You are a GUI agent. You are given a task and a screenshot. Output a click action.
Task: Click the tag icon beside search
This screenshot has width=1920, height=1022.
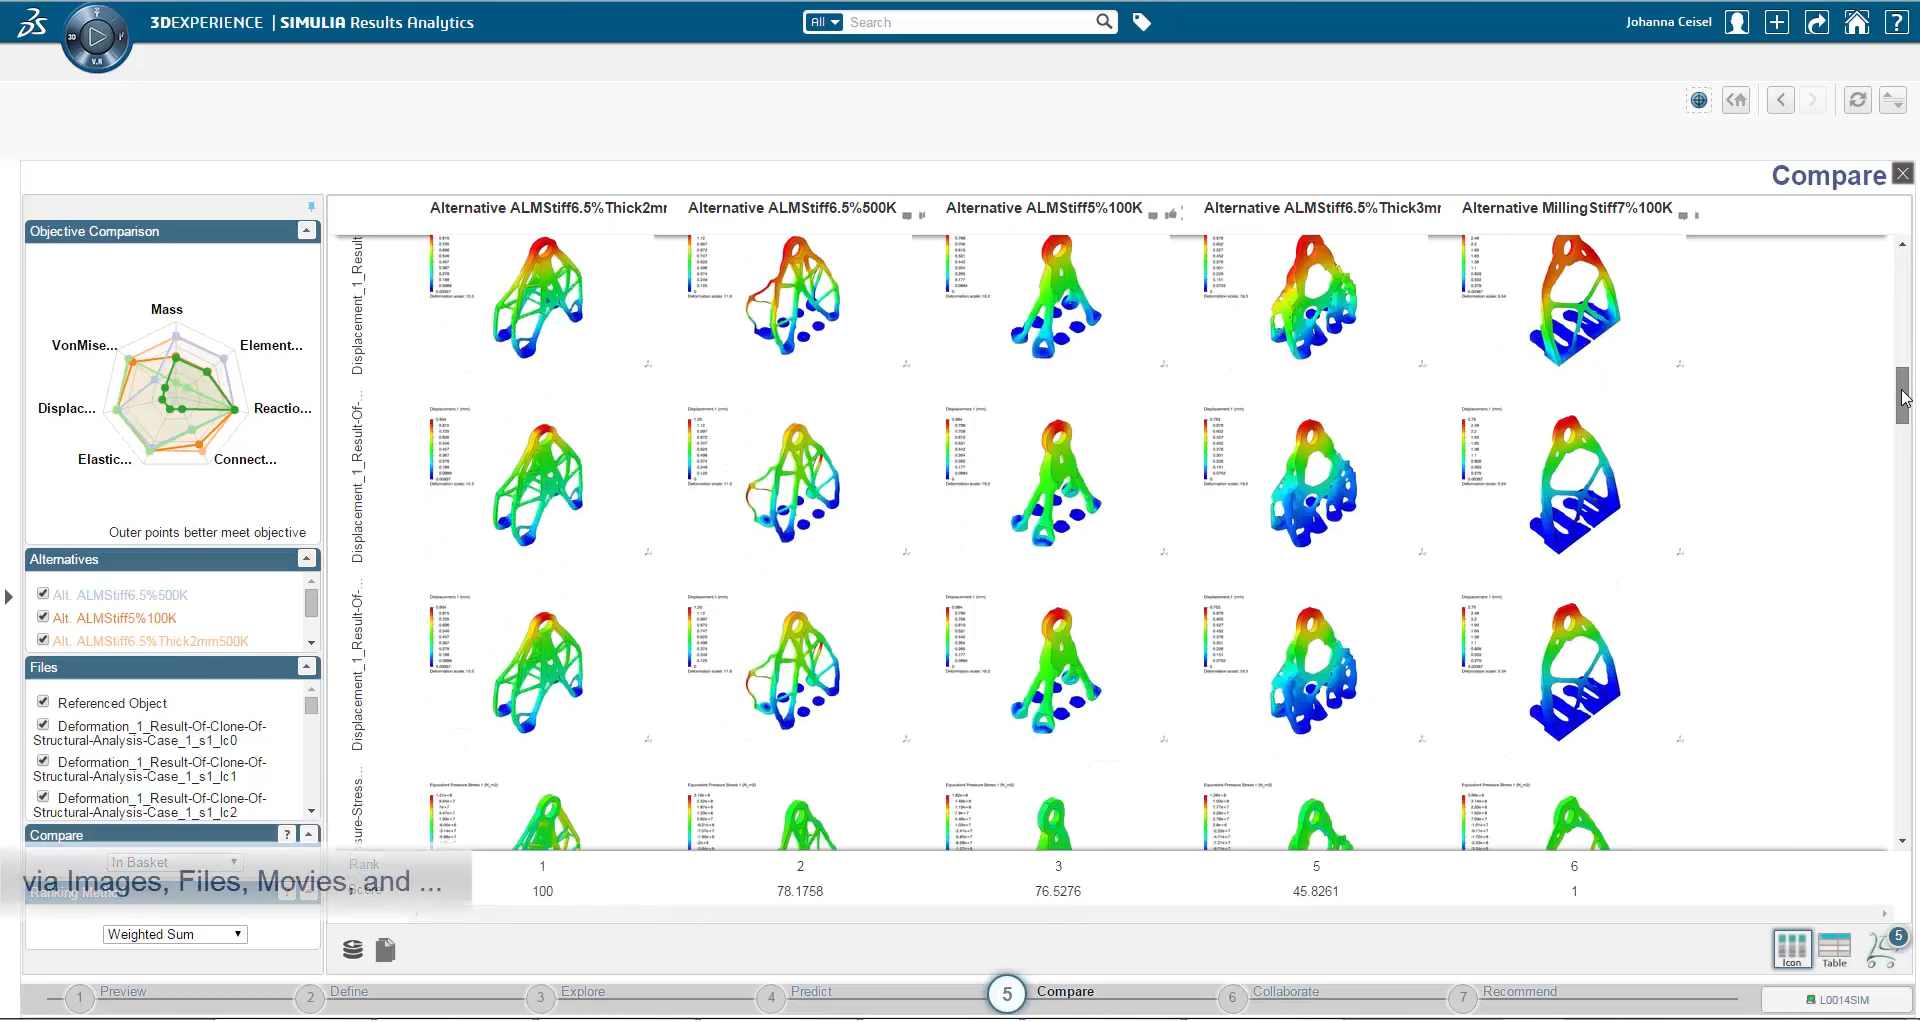tap(1141, 22)
